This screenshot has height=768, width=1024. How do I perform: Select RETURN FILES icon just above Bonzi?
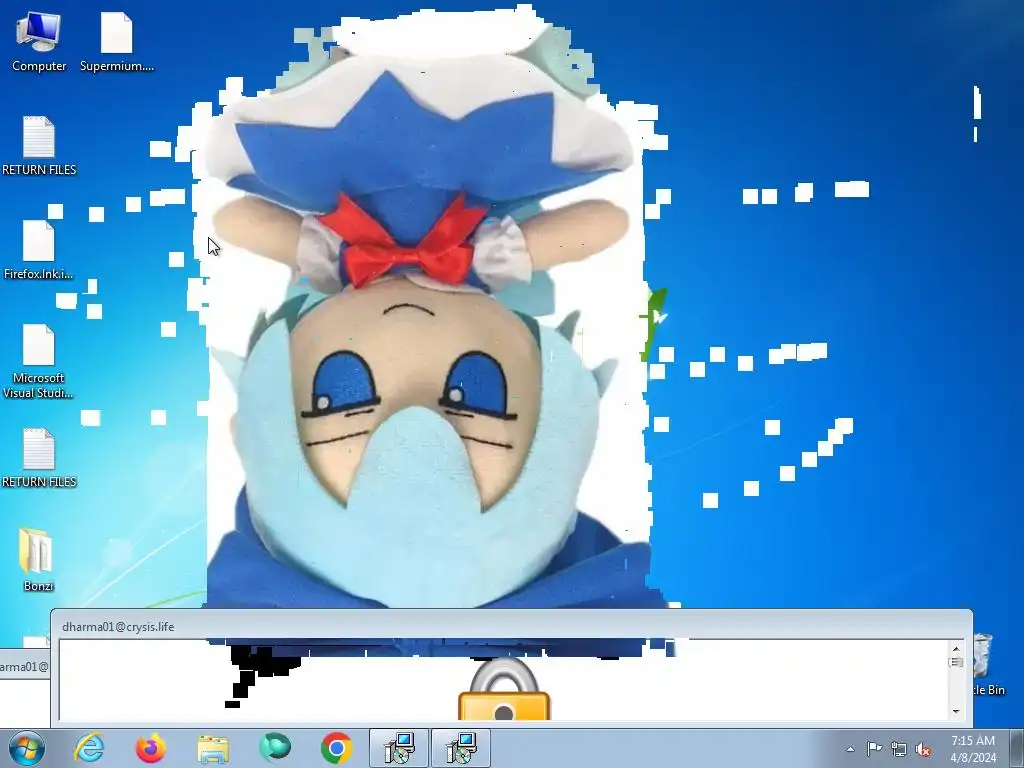[x=39, y=458]
